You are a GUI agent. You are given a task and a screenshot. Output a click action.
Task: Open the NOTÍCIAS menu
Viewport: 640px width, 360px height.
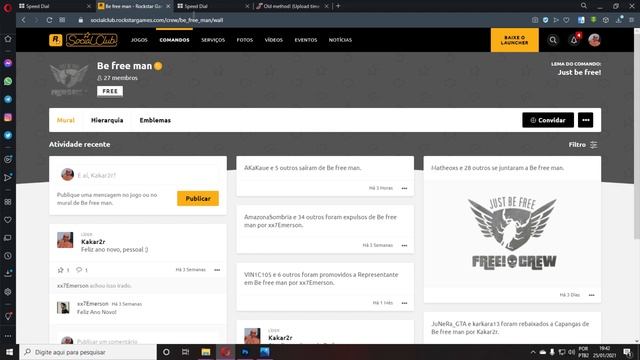(x=340, y=40)
